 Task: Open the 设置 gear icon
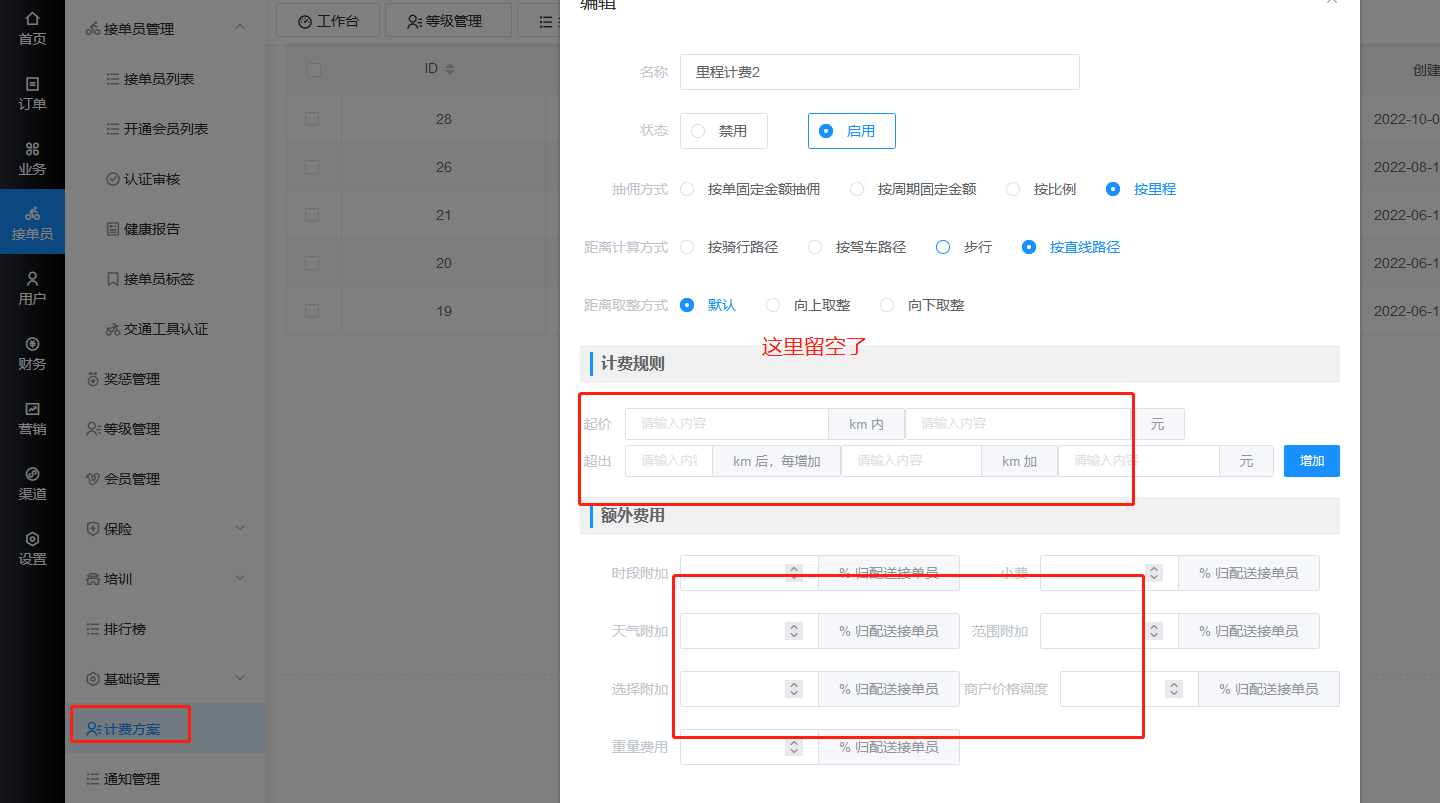32,539
